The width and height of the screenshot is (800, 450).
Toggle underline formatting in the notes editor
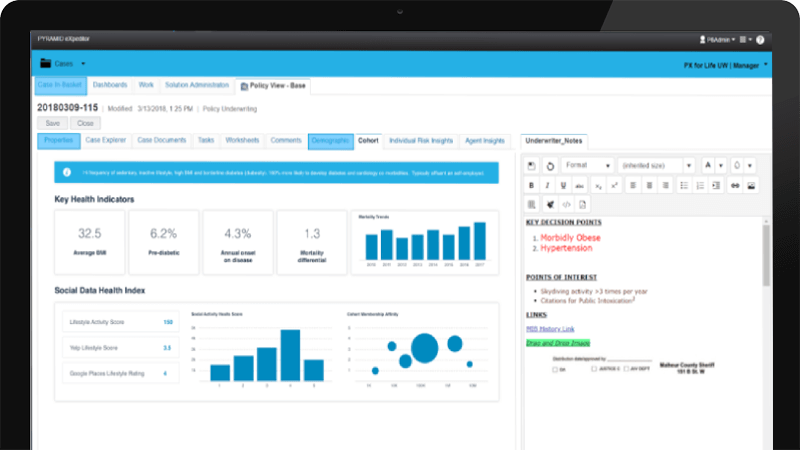(x=563, y=186)
